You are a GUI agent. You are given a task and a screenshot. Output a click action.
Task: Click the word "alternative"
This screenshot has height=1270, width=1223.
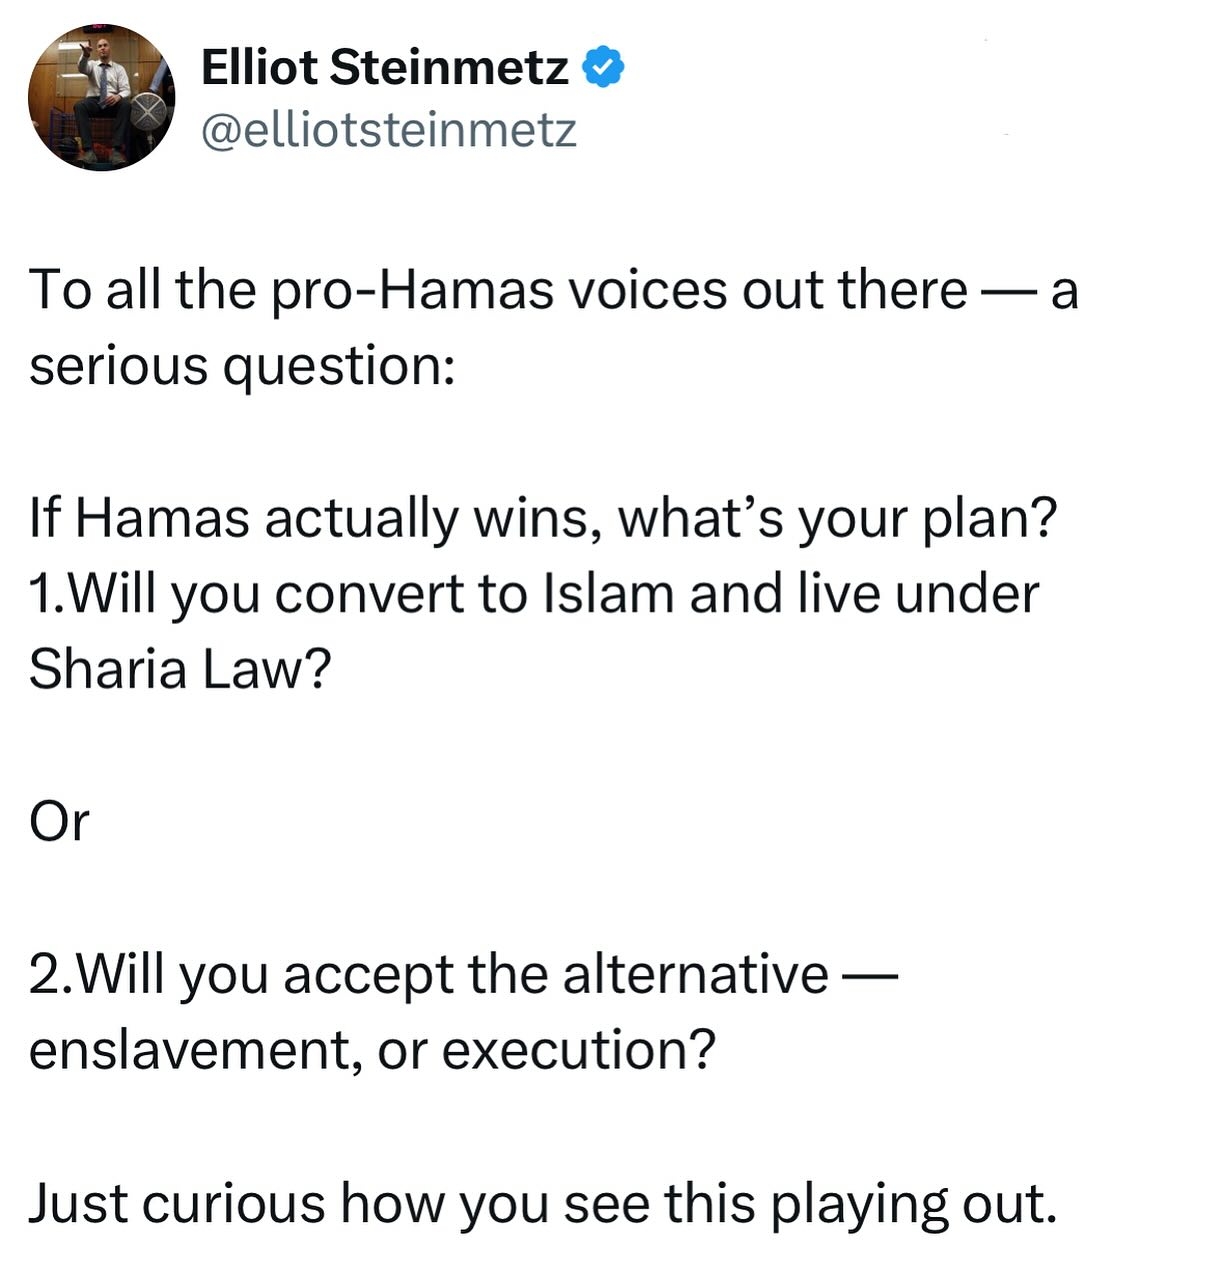coord(695,975)
